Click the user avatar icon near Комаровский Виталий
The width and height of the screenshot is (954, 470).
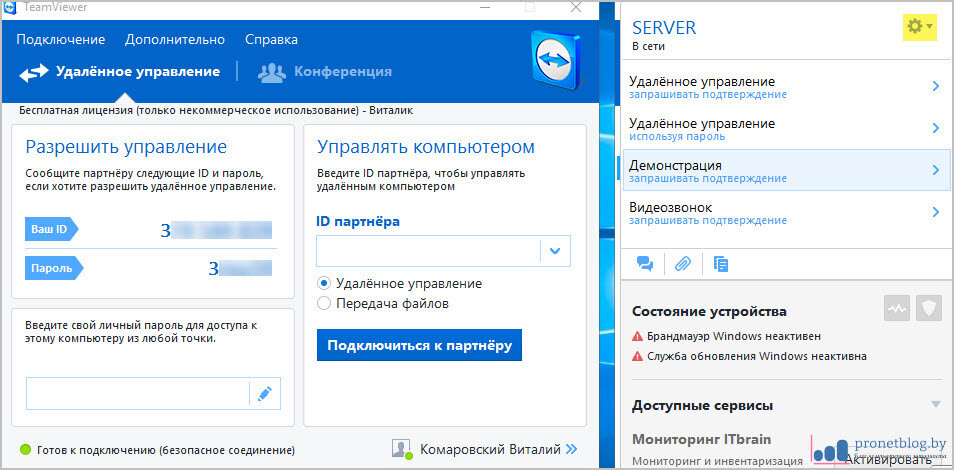(x=401, y=449)
